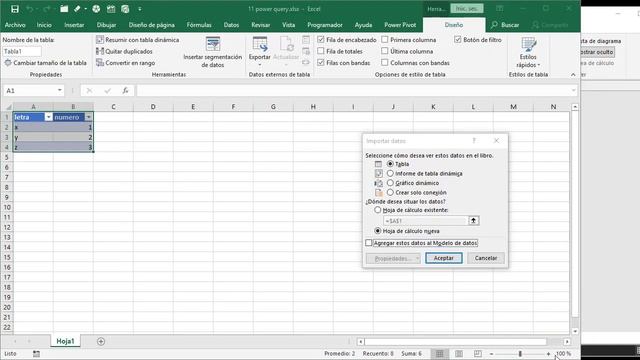The width and height of the screenshot is (640, 360).
Task: Enable the Fila de totales checkbox
Action: [320, 51]
